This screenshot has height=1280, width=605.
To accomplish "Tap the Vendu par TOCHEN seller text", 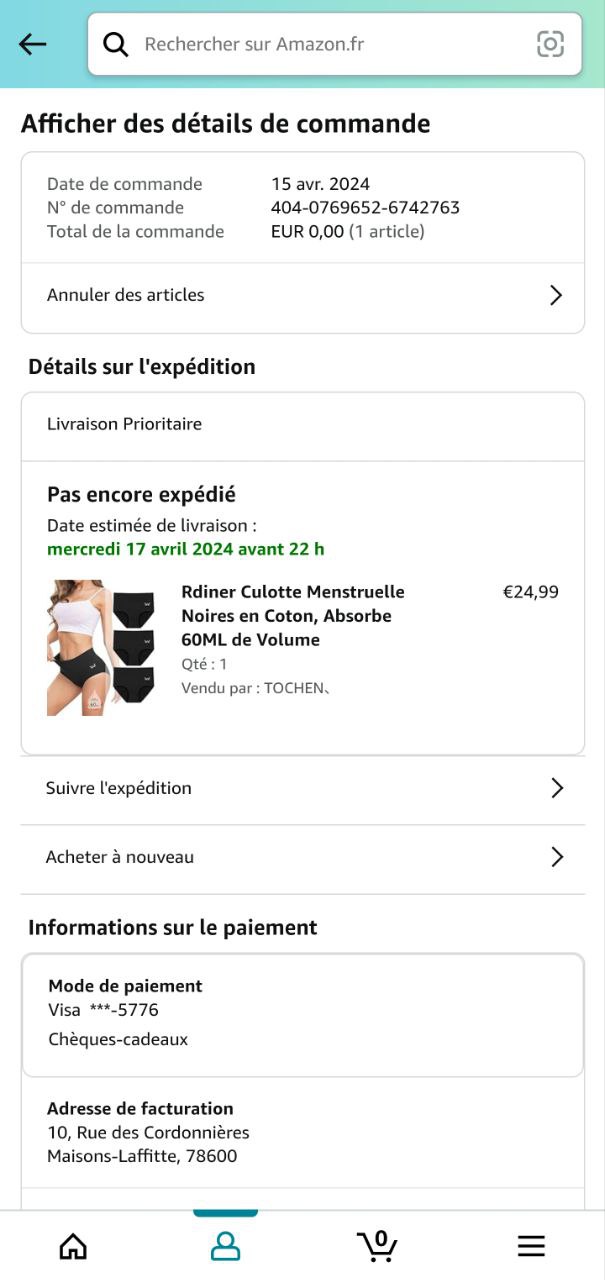I will click(255, 688).
